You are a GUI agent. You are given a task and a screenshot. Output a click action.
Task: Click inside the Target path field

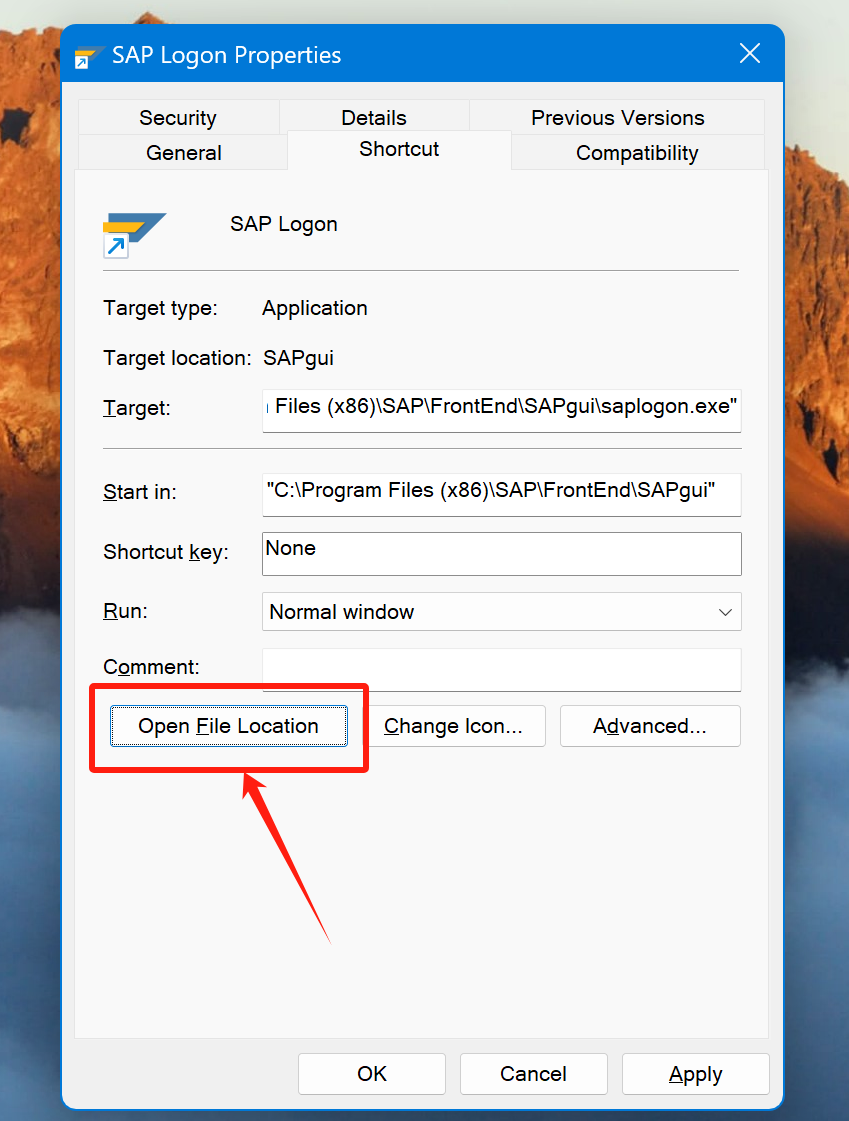point(500,411)
